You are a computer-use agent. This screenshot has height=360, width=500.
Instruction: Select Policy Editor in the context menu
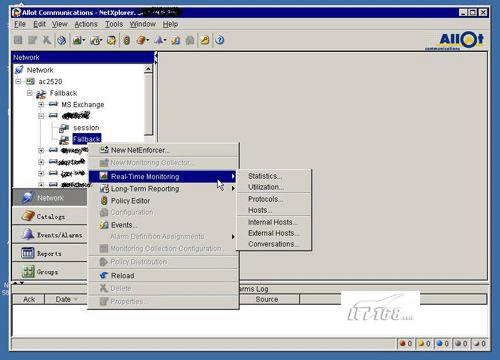[164, 201]
